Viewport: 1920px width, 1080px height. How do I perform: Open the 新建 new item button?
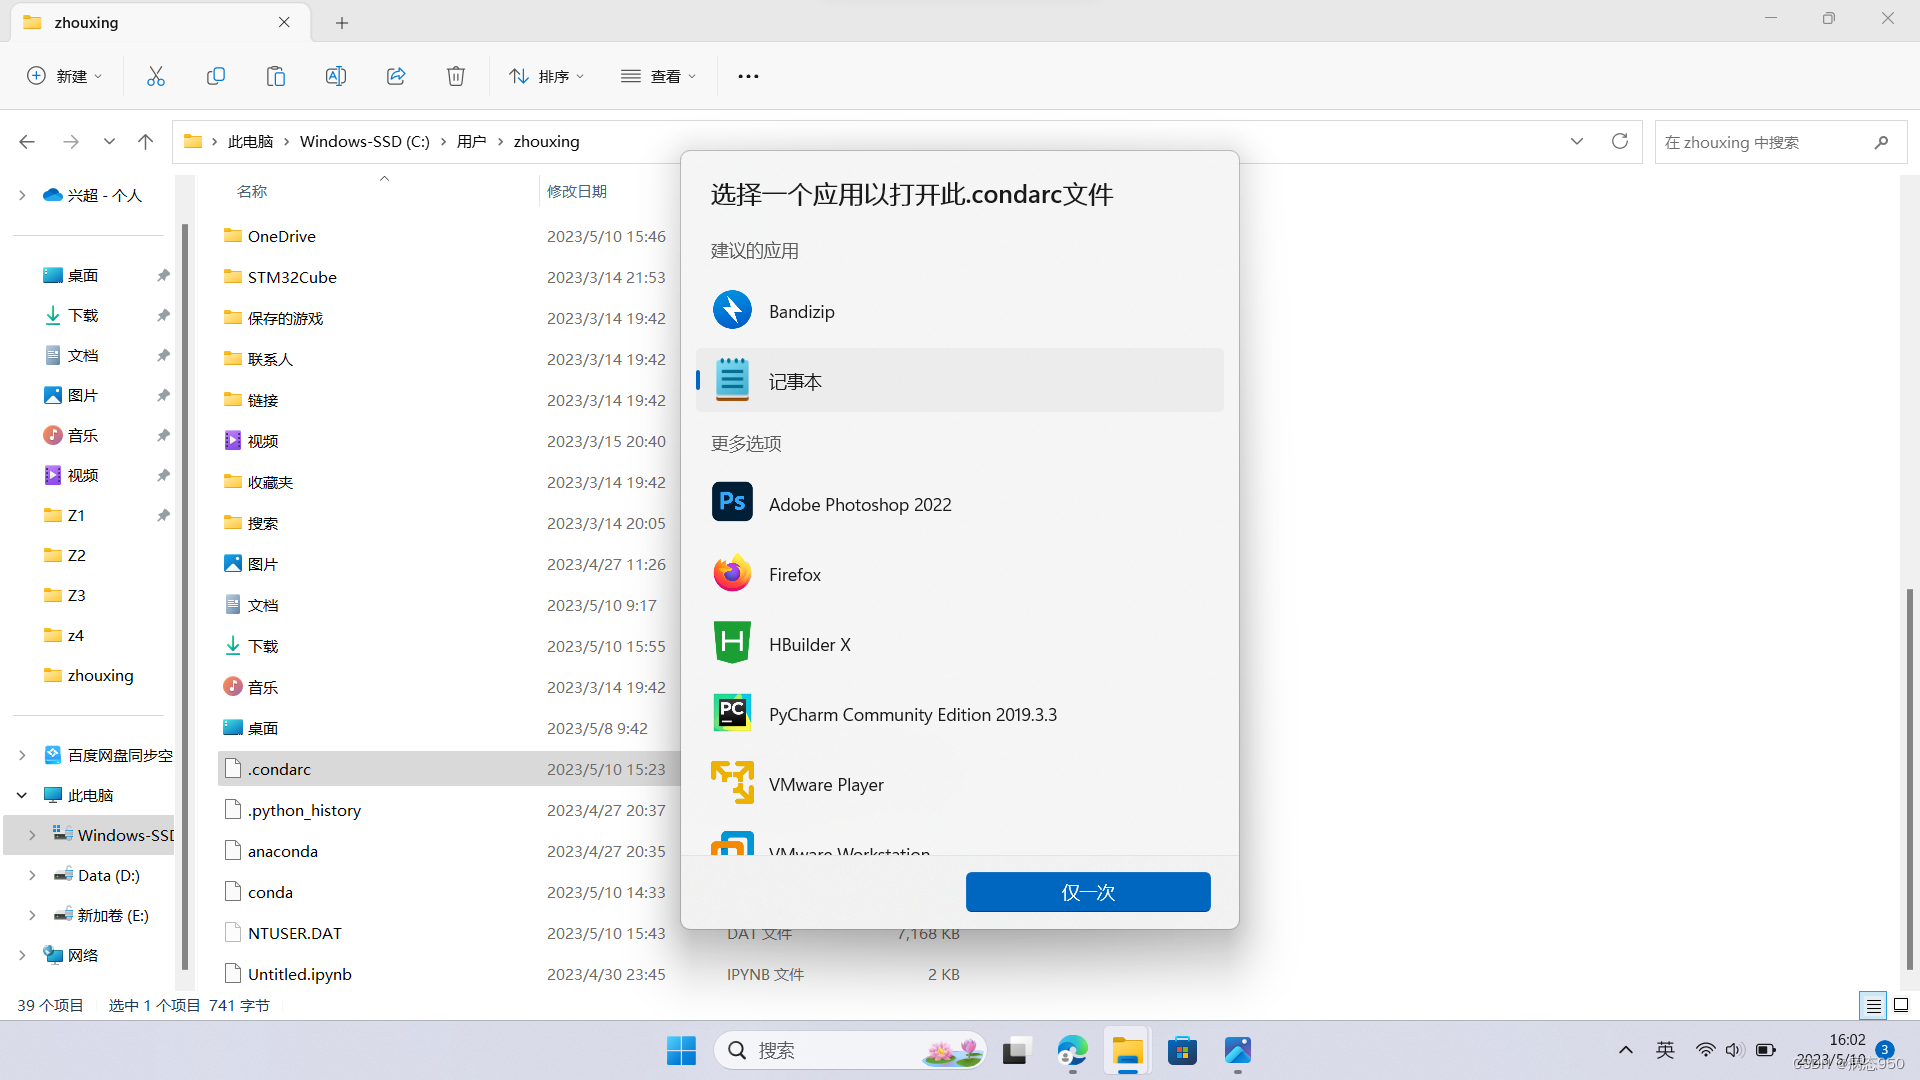tap(65, 76)
